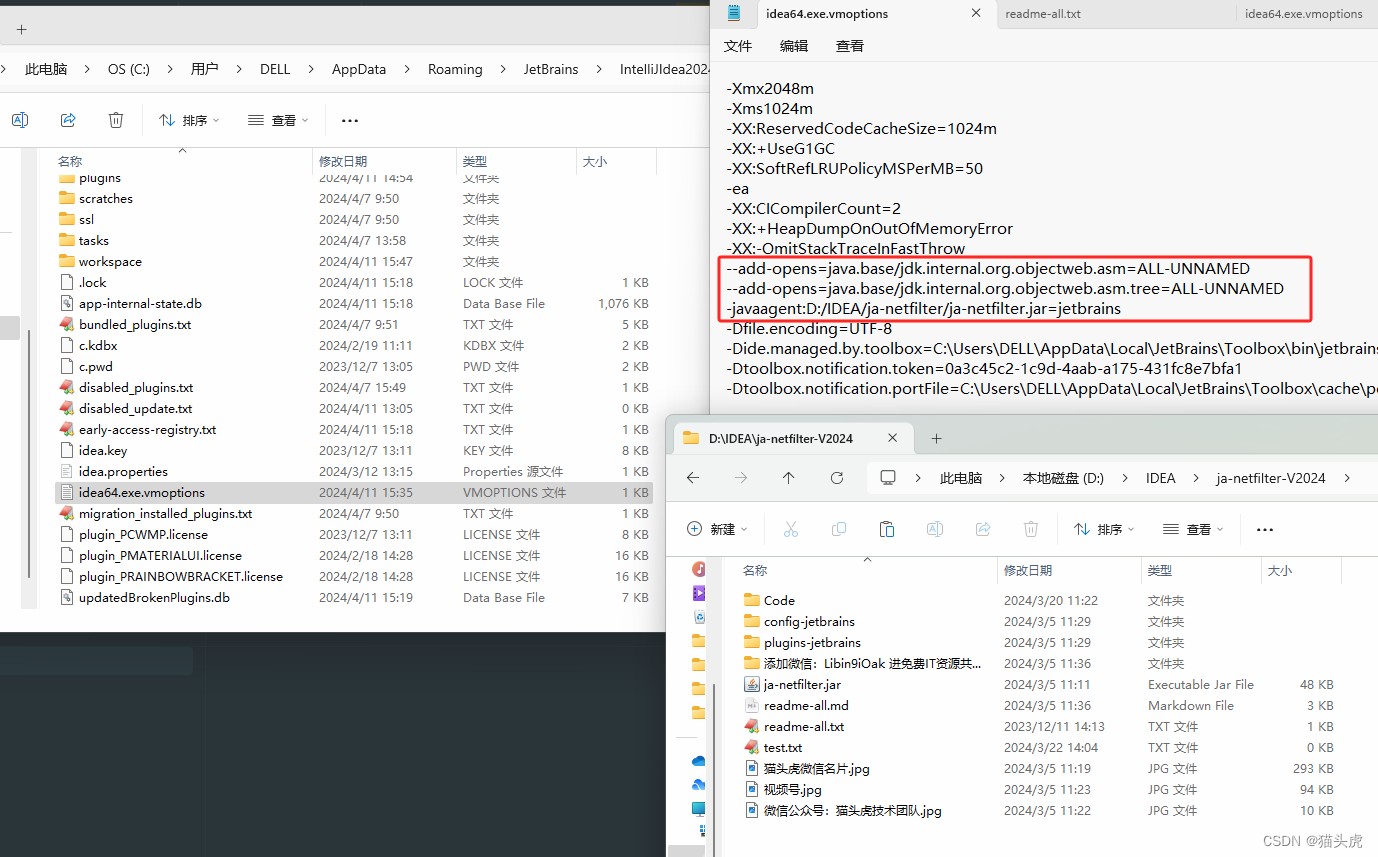Open the 新建 new dropdown in ja-netfilter Explorer
The image size is (1378, 857).
pyautogui.click(x=718, y=529)
